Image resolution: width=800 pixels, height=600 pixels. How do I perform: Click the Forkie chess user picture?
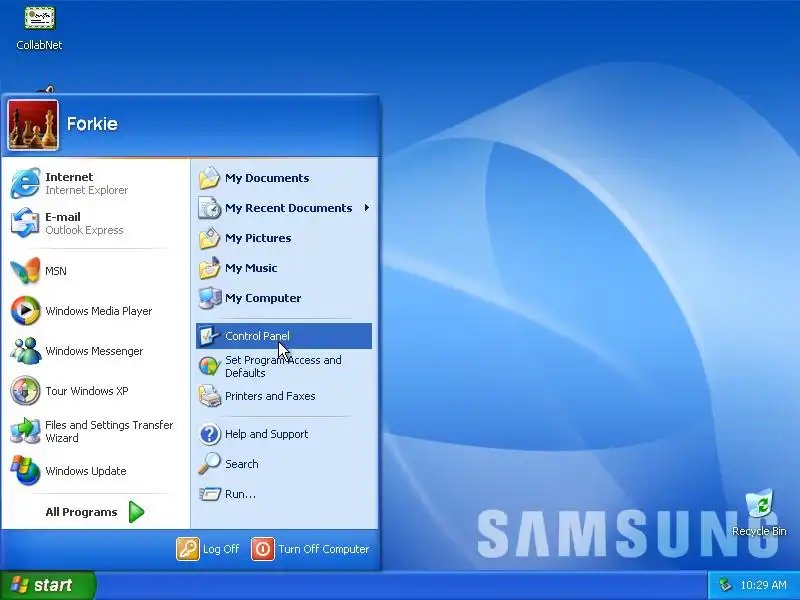tap(33, 125)
